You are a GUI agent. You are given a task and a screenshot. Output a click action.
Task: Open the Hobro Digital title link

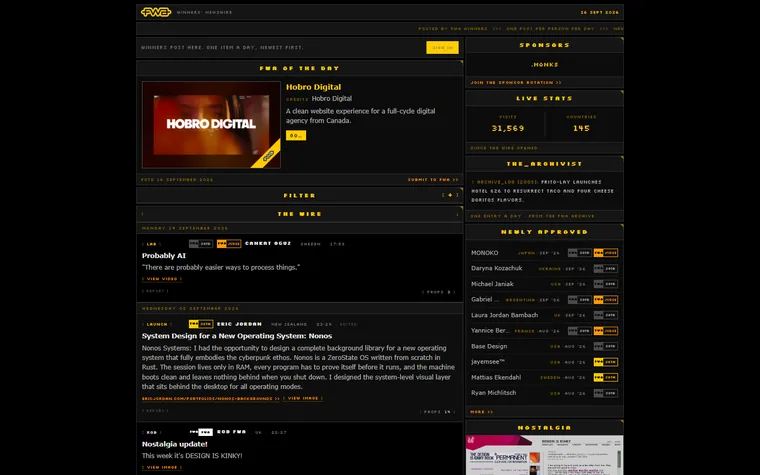[313, 87]
